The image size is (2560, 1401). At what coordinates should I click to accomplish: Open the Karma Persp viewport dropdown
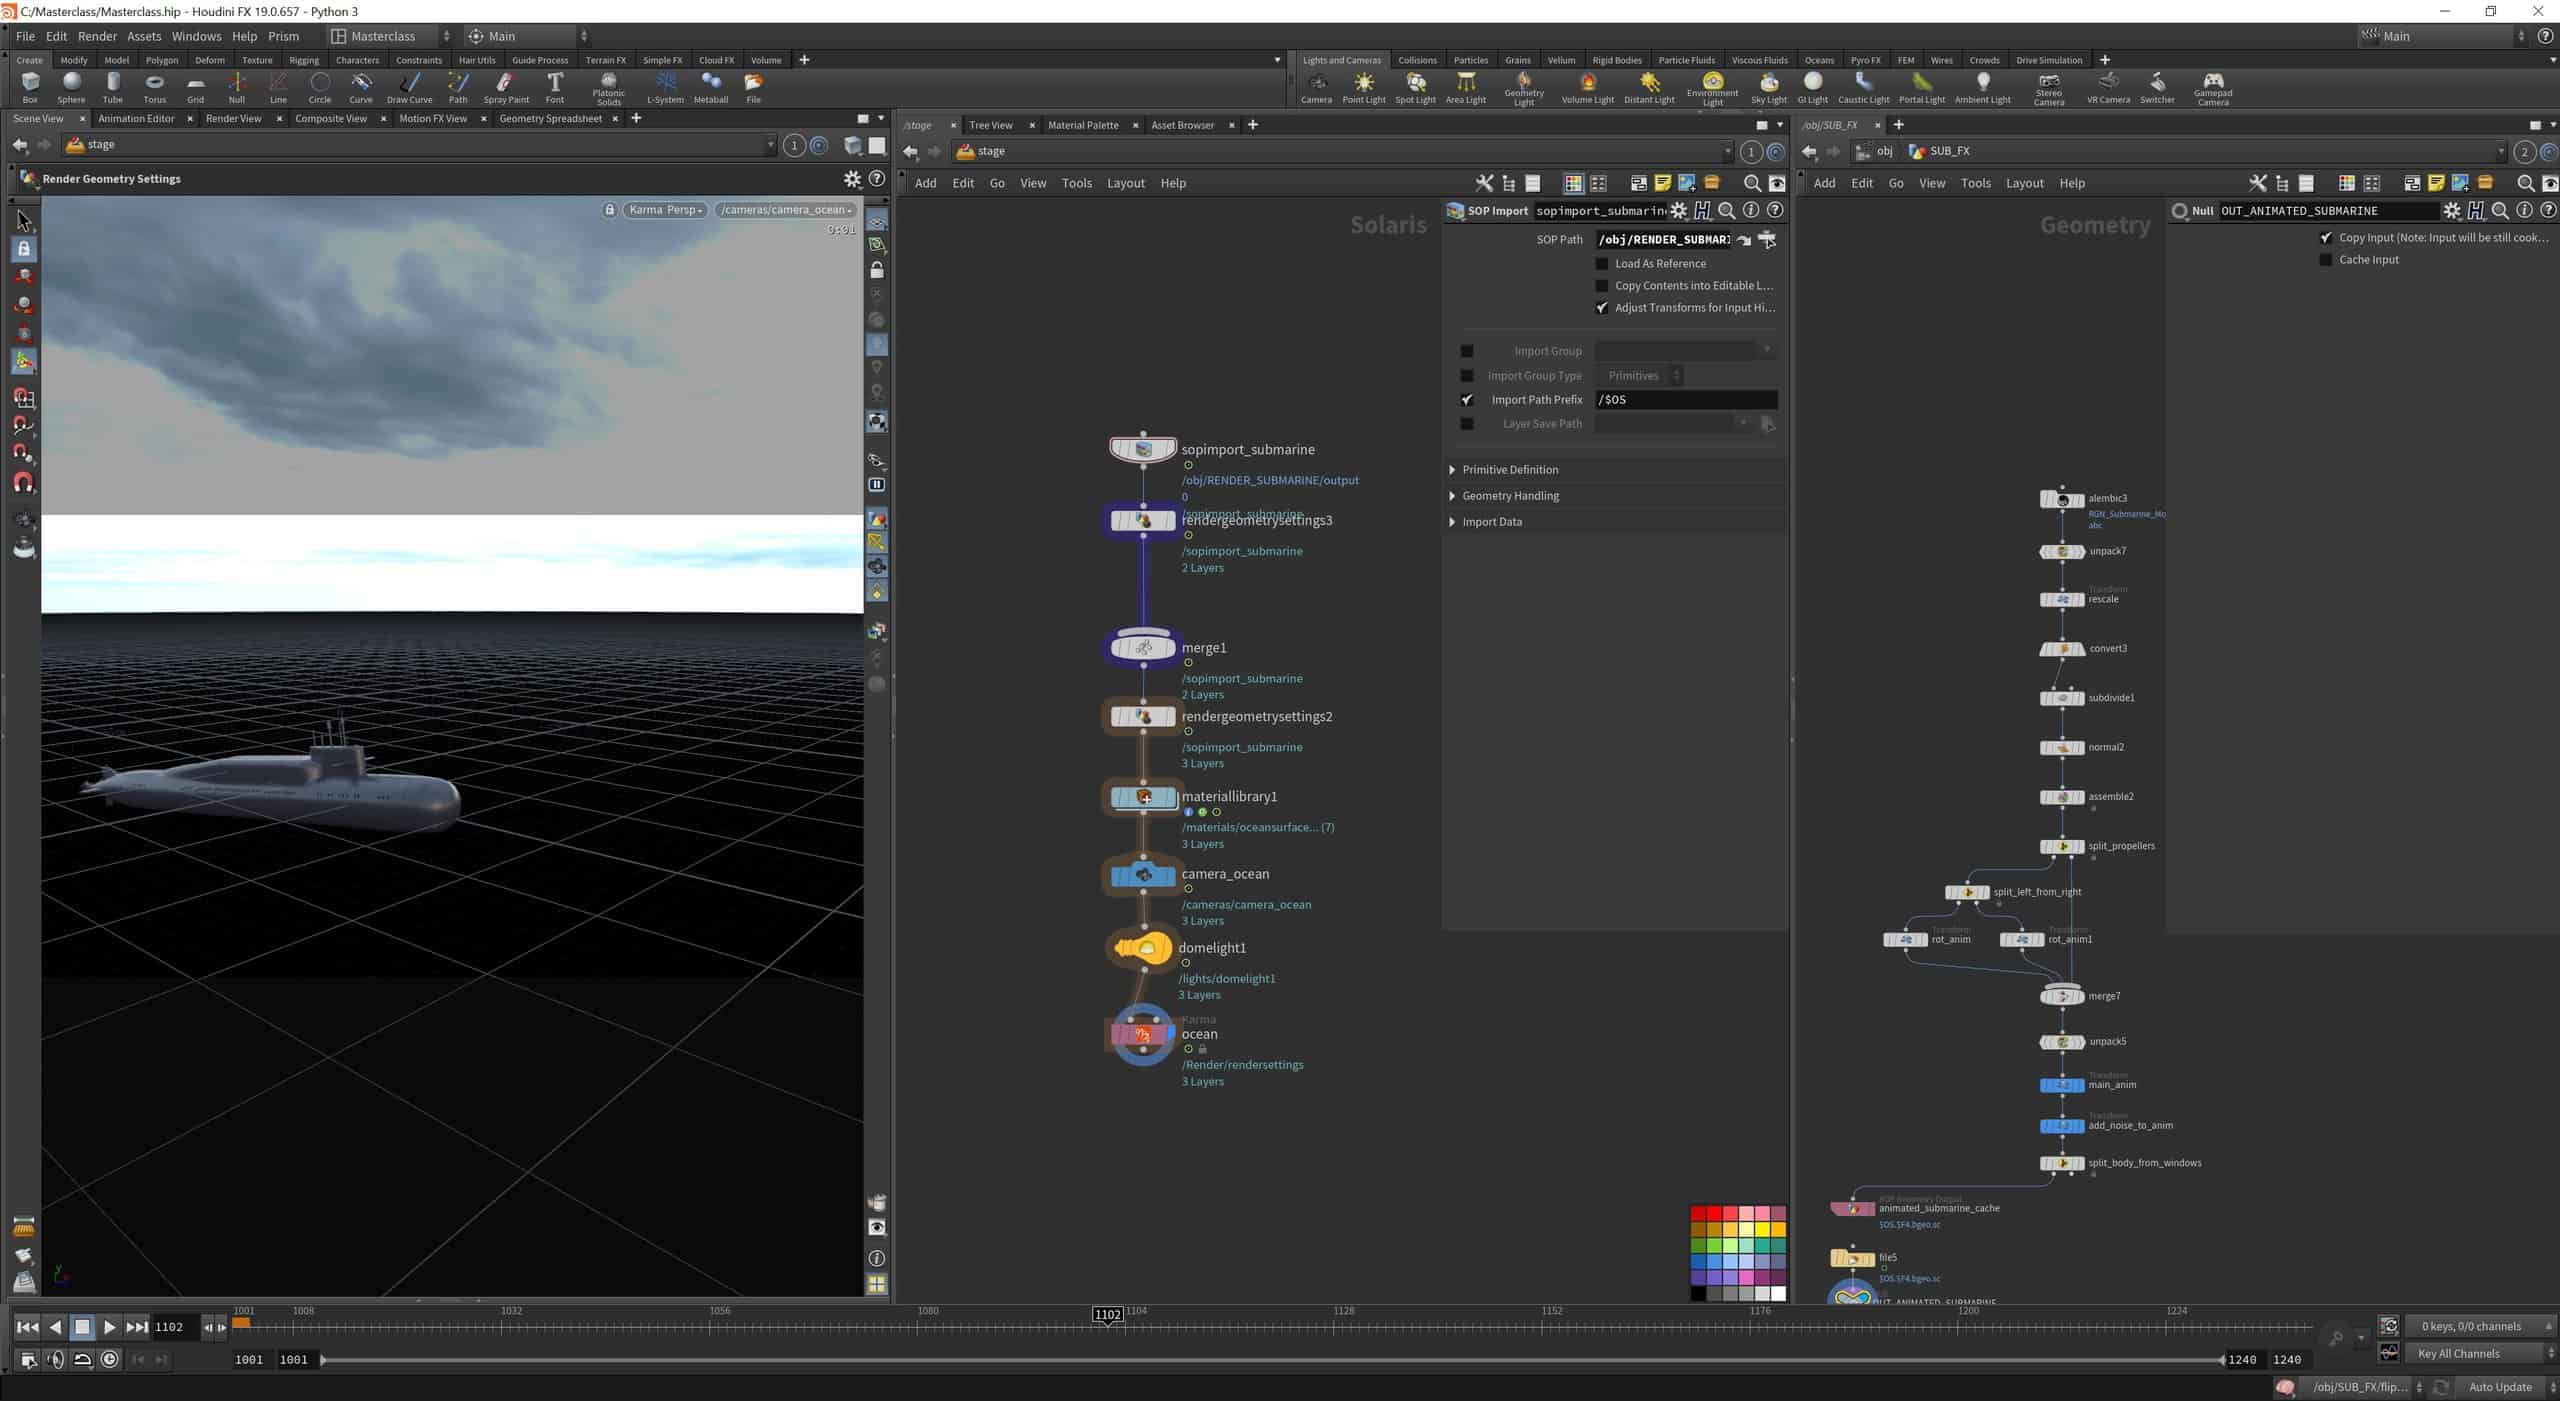(665, 210)
